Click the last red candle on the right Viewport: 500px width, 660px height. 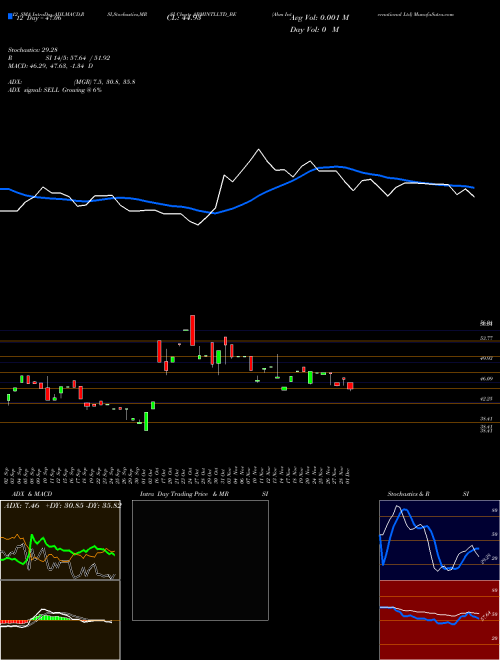(350, 386)
